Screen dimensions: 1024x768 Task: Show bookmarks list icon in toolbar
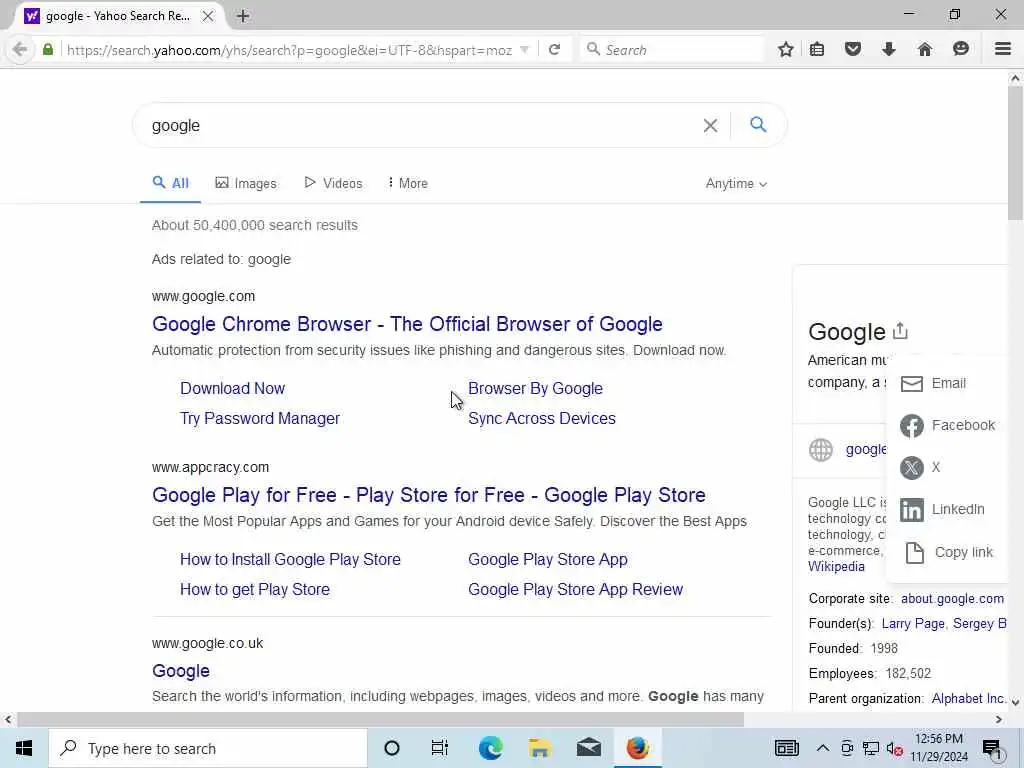817,50
